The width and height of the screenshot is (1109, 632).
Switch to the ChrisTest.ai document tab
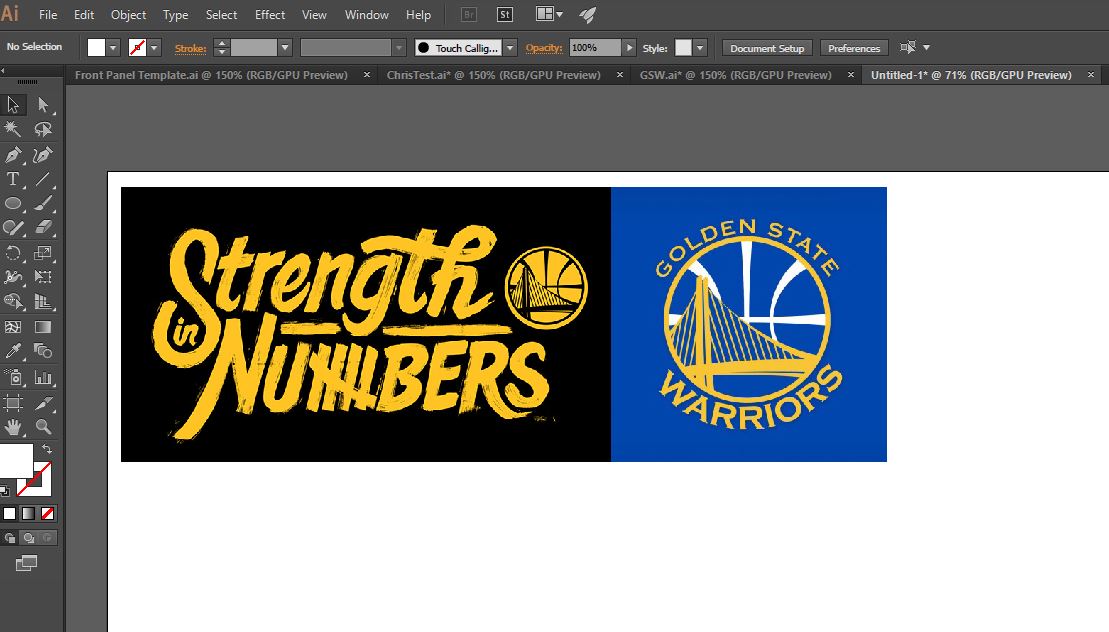click(x=494, y=75)
